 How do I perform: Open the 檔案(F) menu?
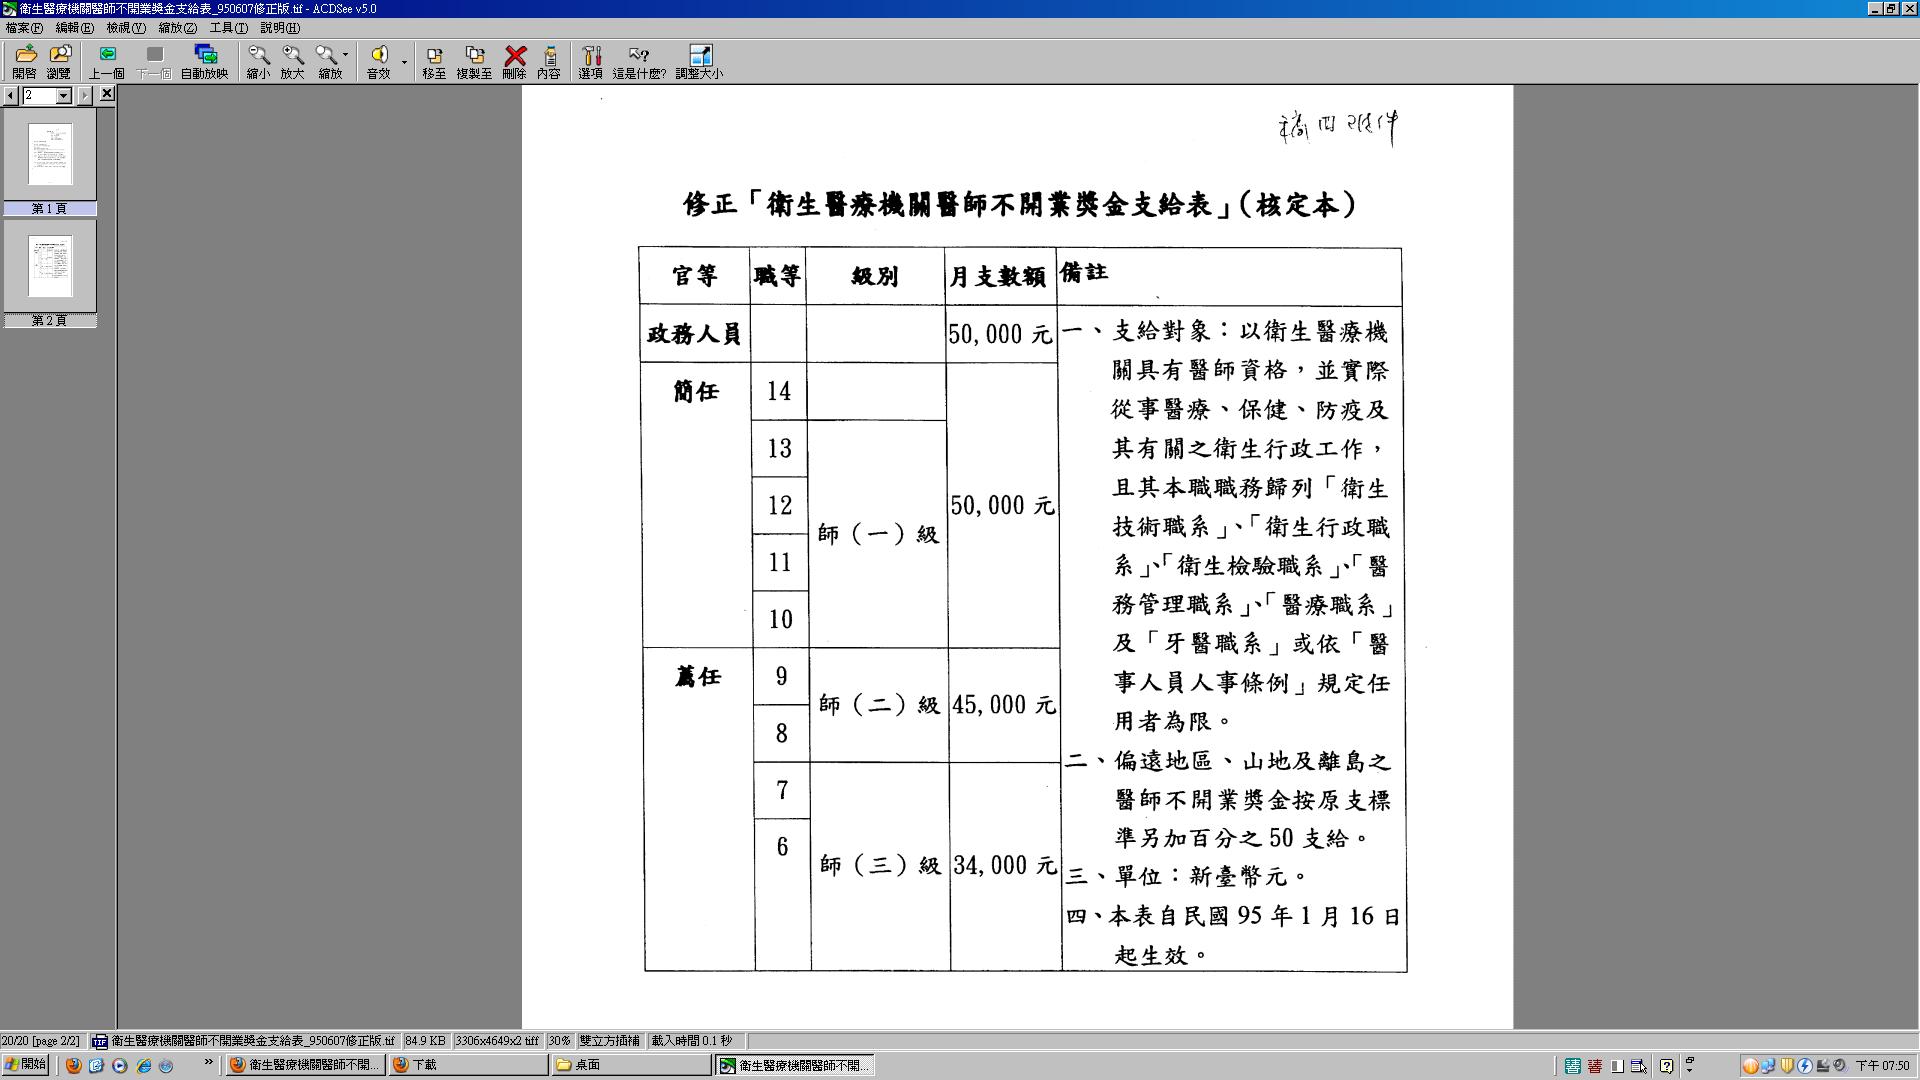point(24,28)
